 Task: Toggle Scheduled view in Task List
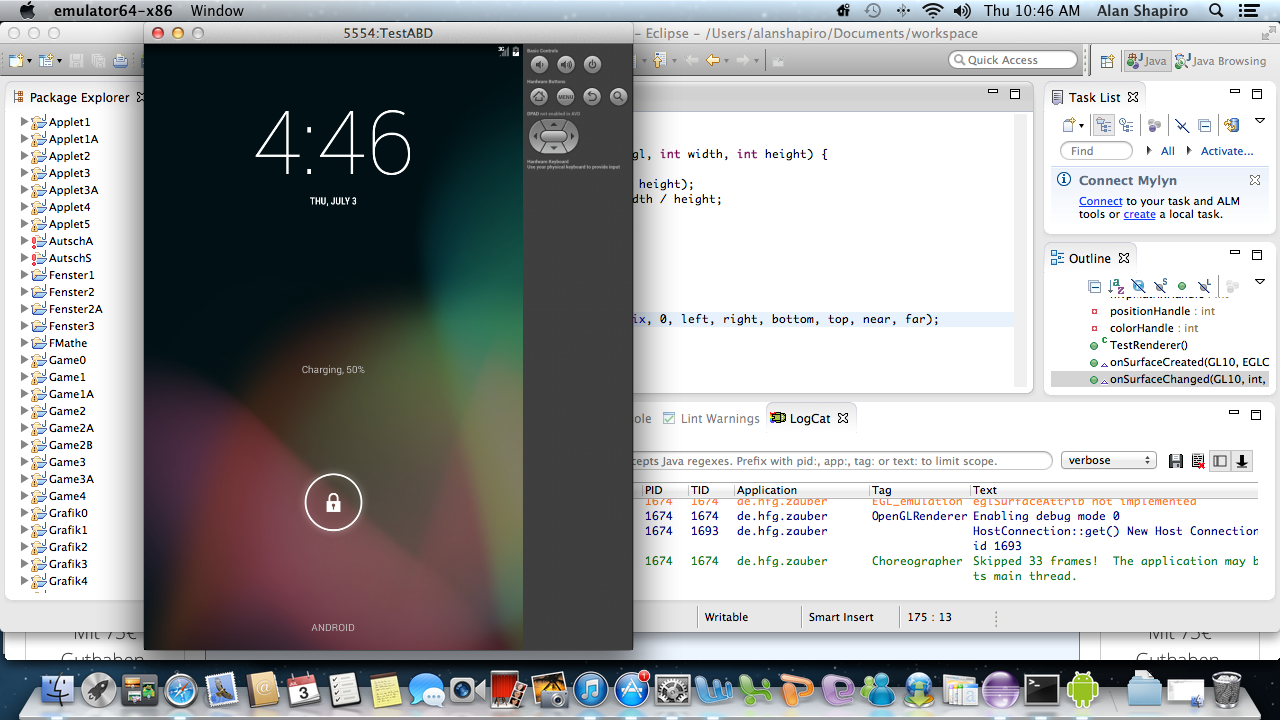[1127, 125]
